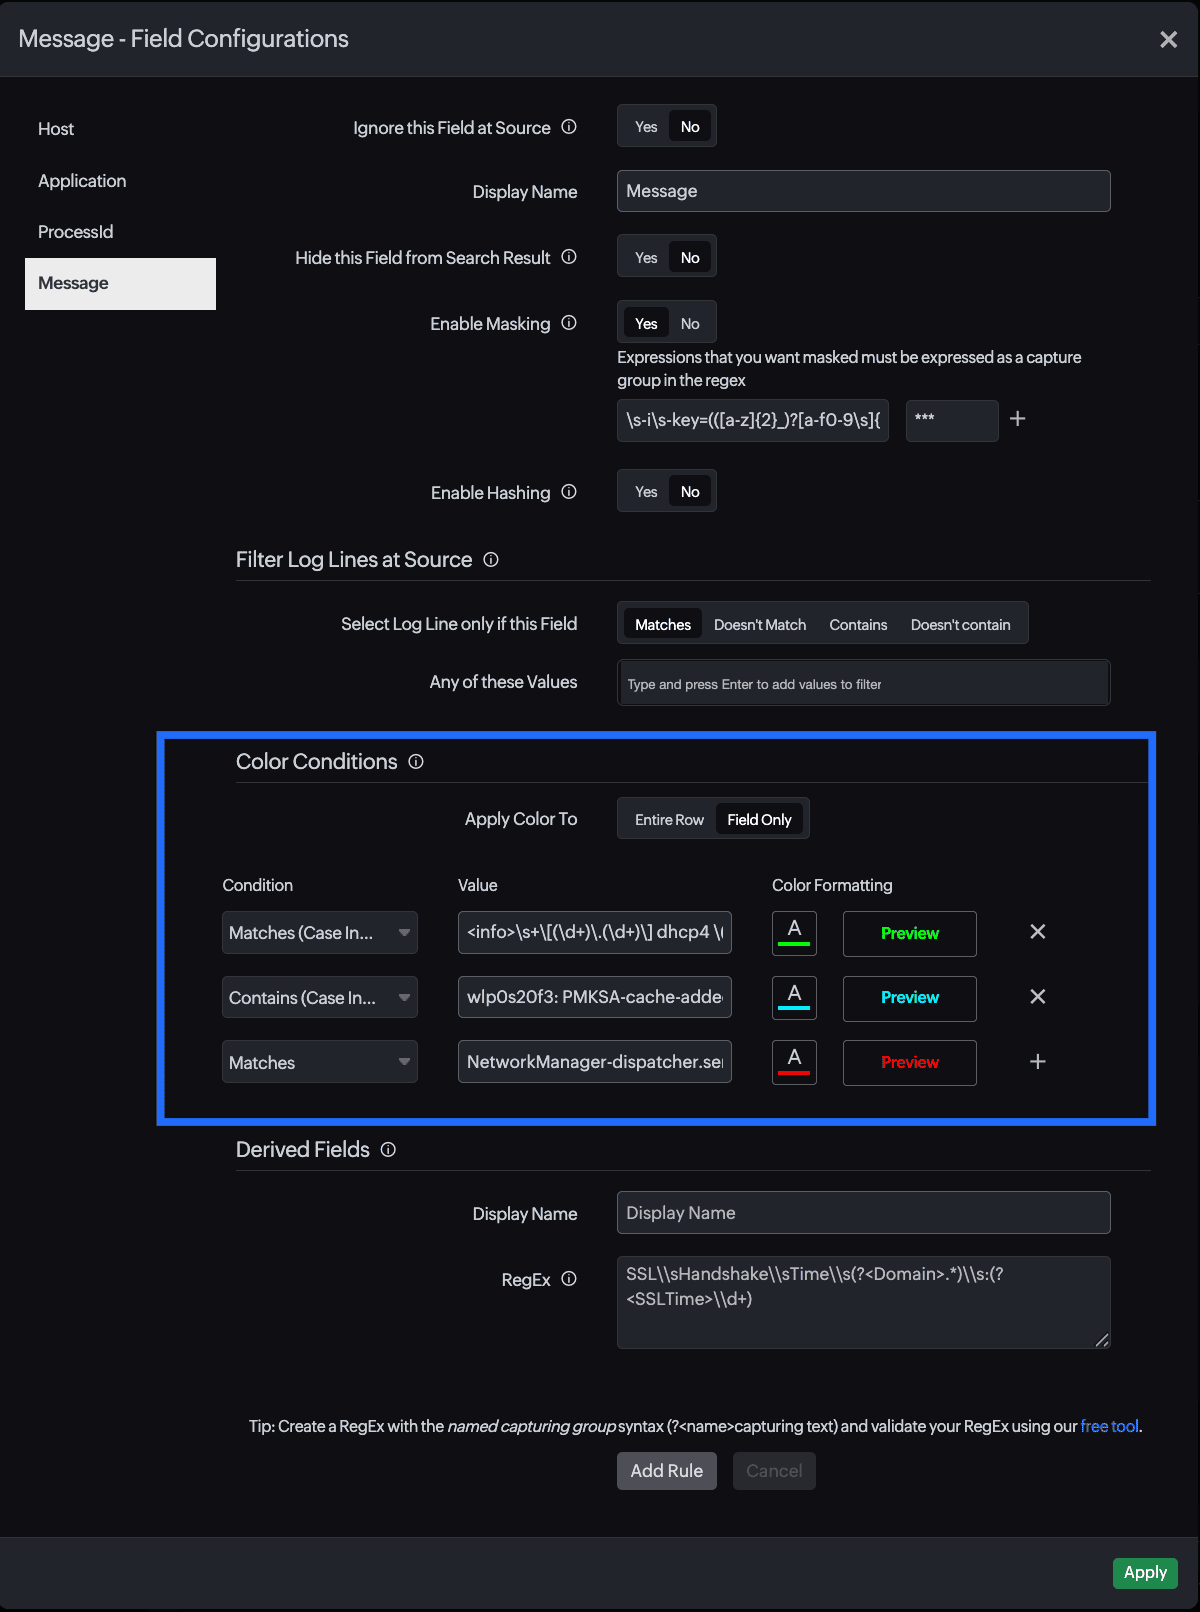Remove the Contains color condition row
The height and width of the screenshot is (1612, 1200).
point(1037,997)
